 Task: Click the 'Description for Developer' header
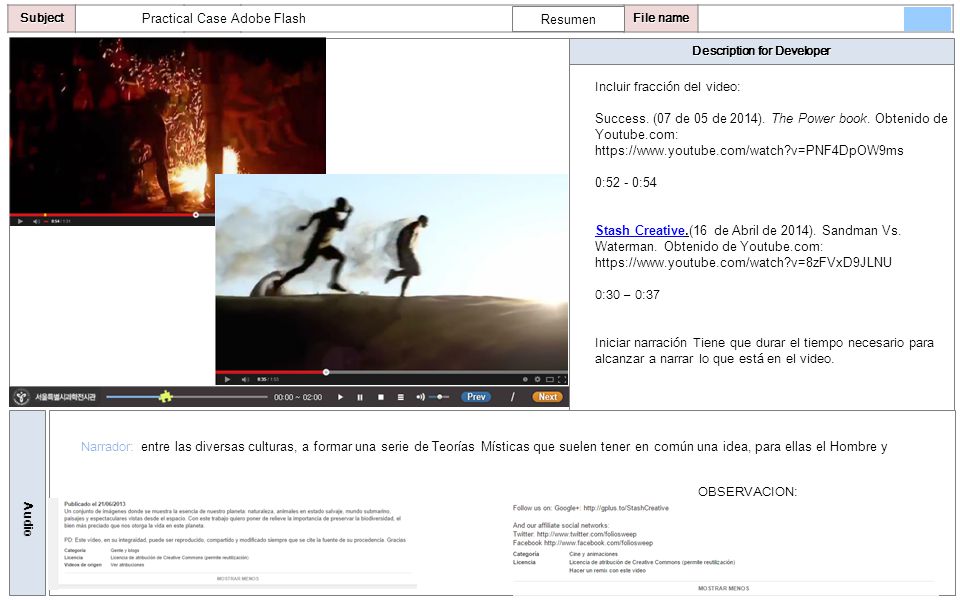[762, 51]
